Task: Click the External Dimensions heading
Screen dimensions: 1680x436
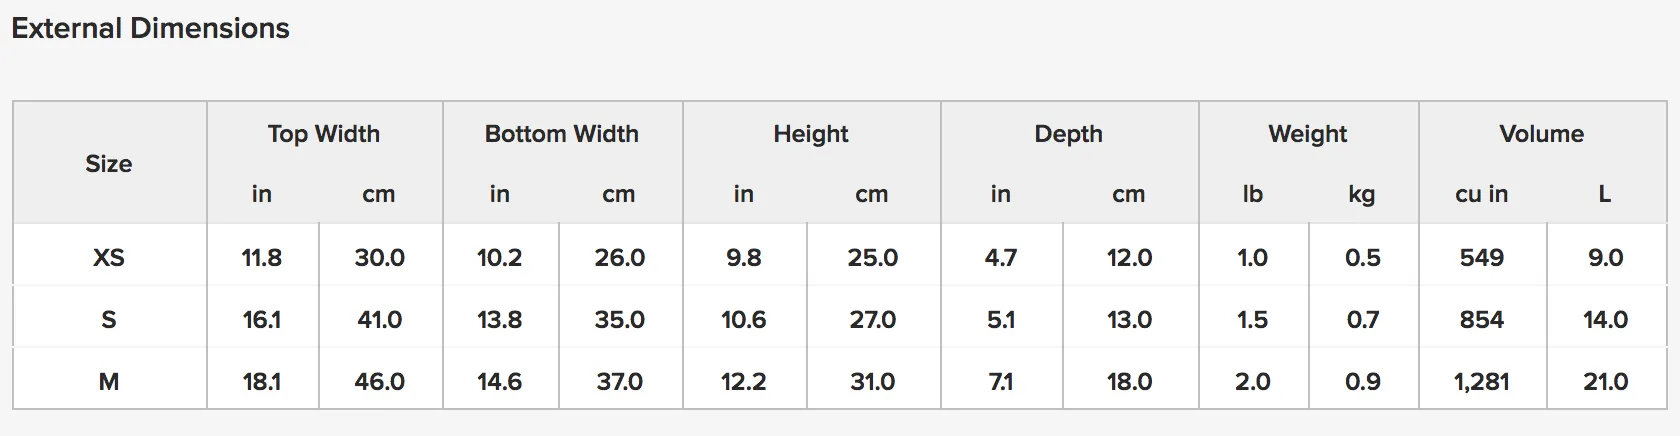Action: pyautogui.click(x=150, y=28)
